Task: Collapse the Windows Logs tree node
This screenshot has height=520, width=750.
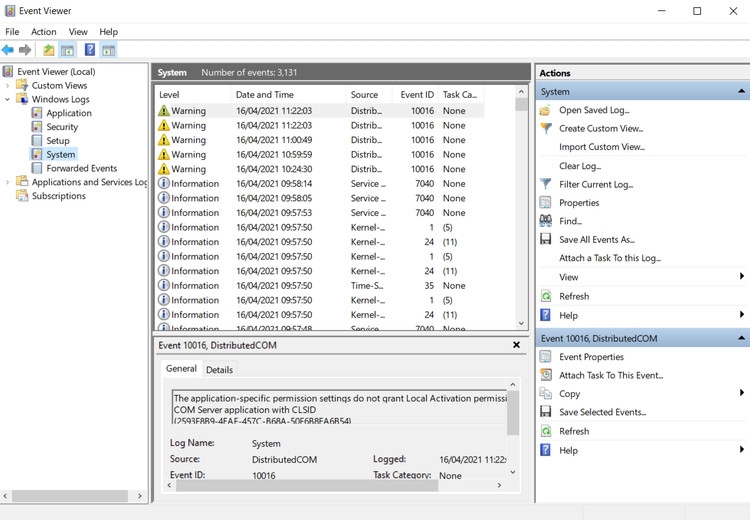Action: pos(8,100)
